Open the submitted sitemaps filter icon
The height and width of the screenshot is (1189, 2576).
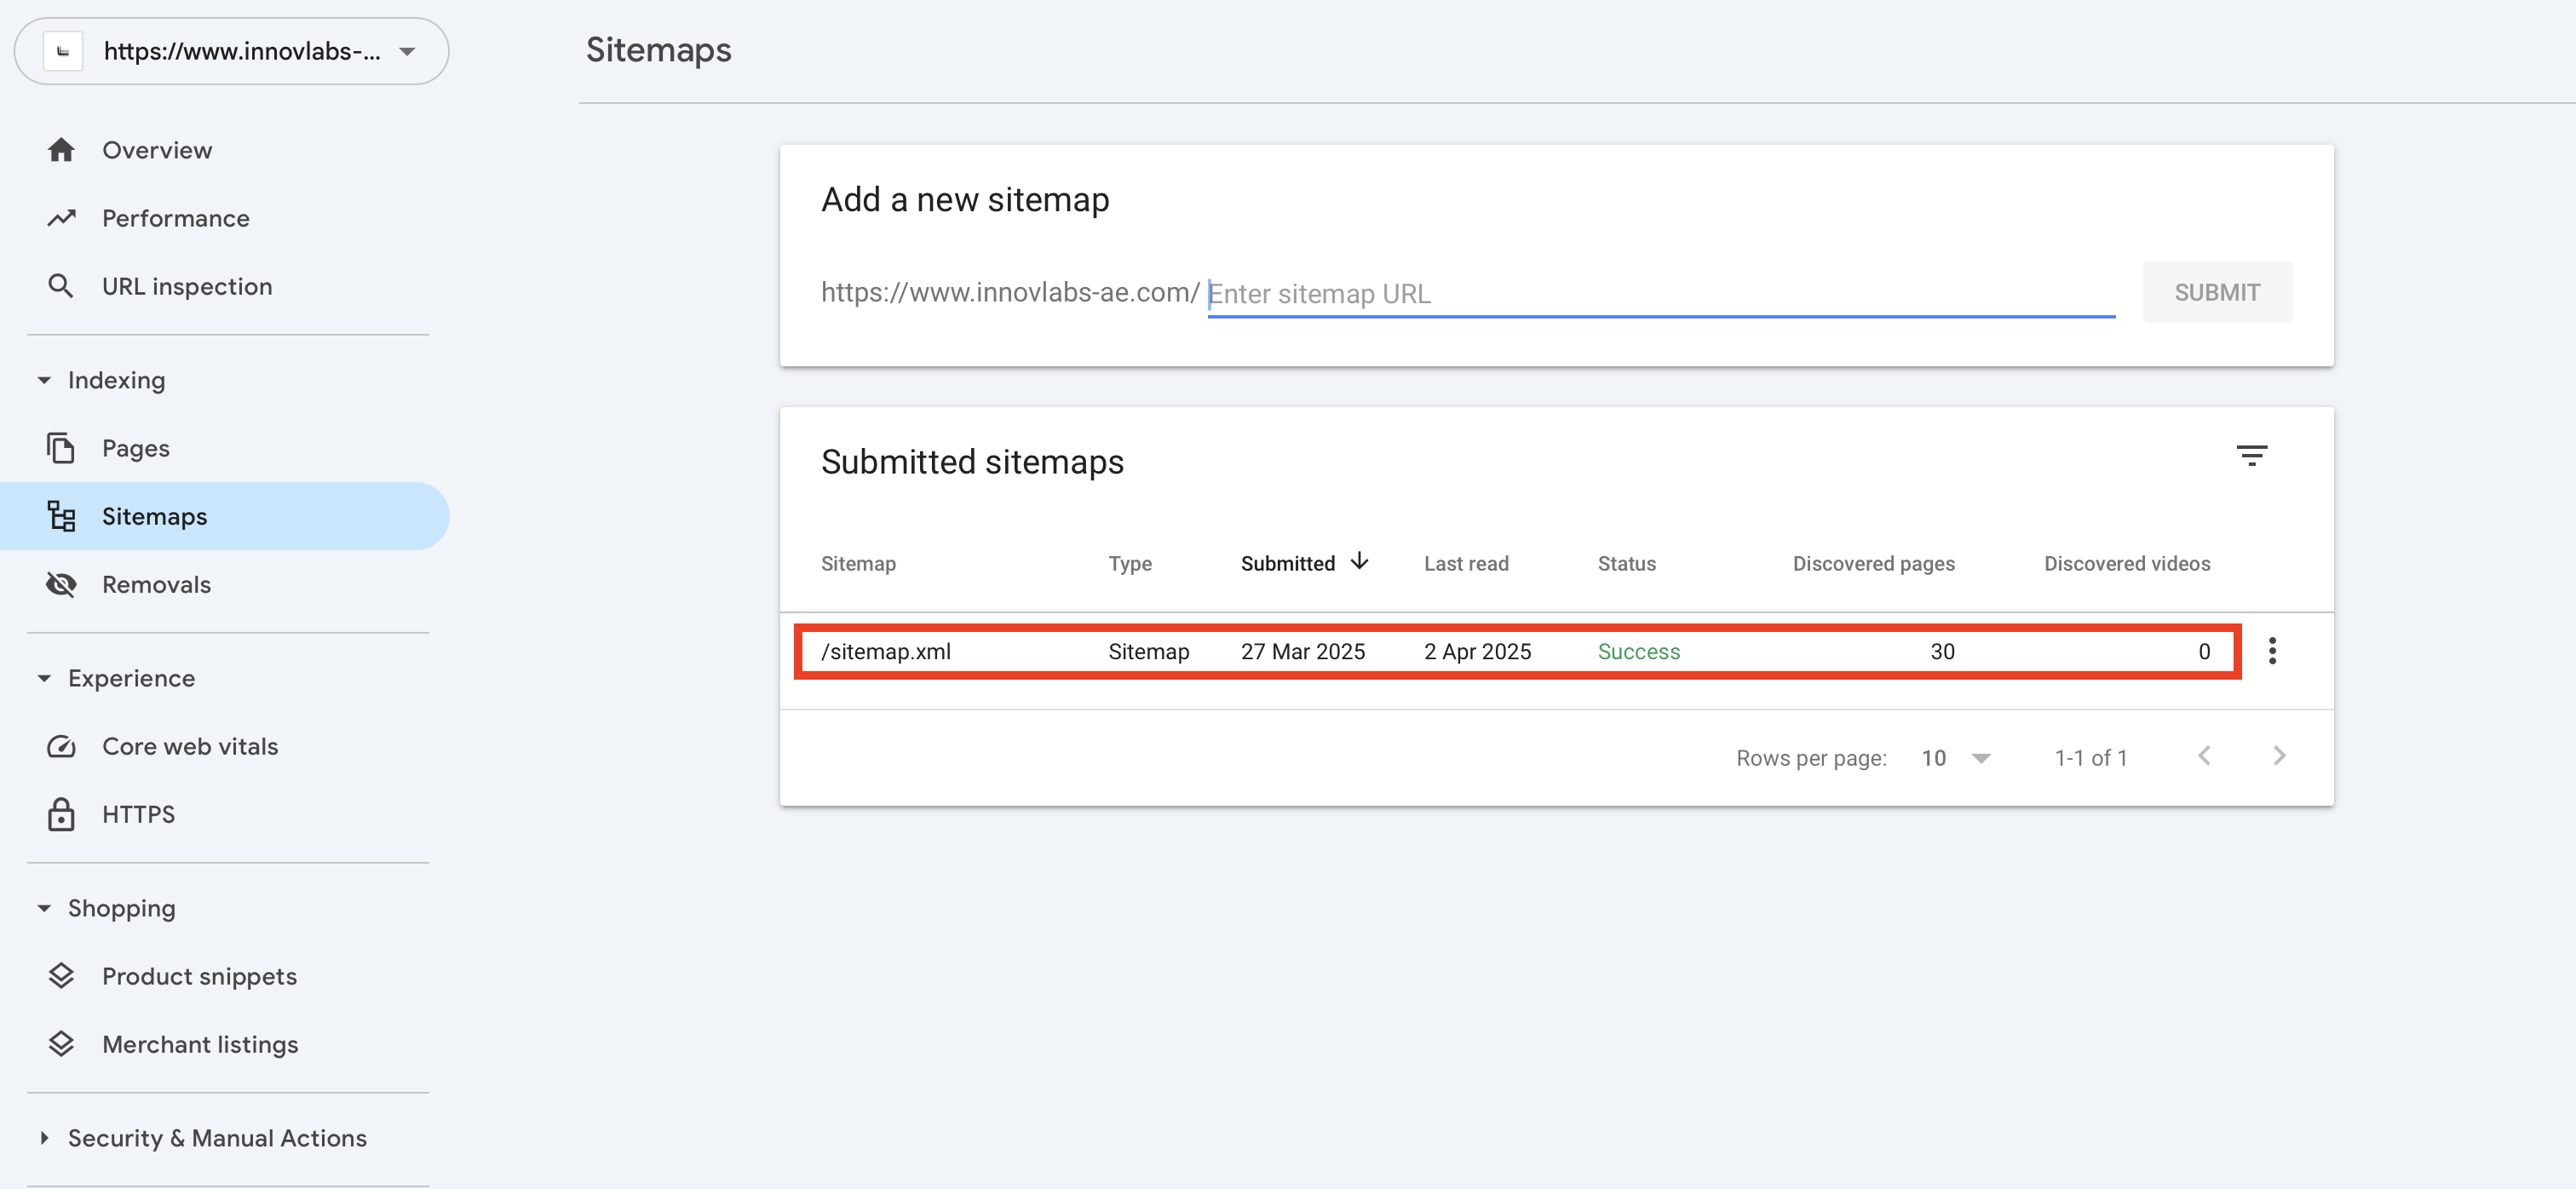pyautogui.click(x=2251, y=456)
